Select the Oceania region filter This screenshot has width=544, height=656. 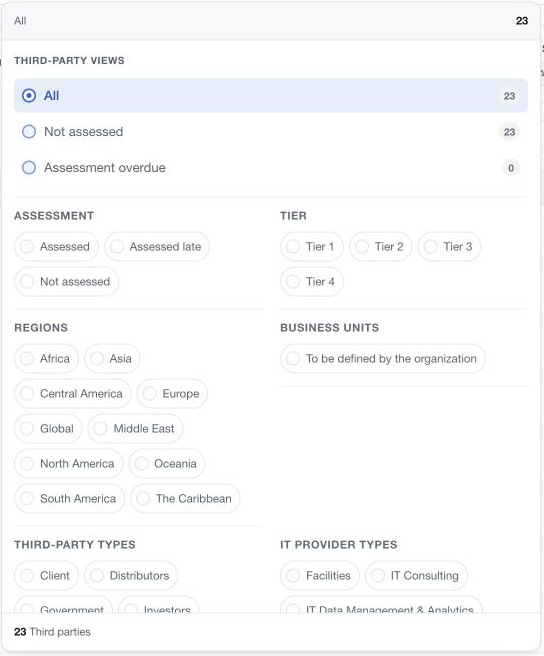tap(167, 464)
